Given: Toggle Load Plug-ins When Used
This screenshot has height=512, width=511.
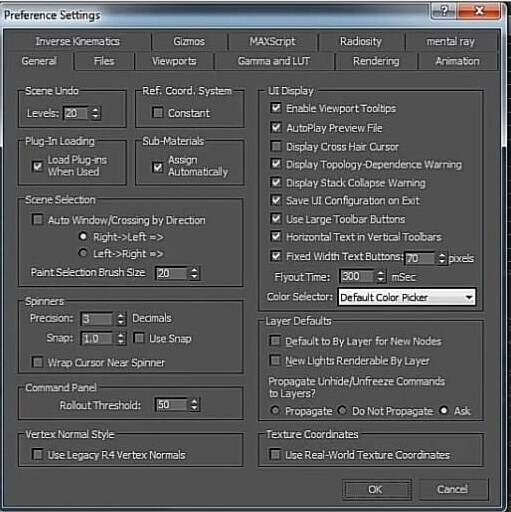Looking at the screenshot, I should (x=37, y=166).
